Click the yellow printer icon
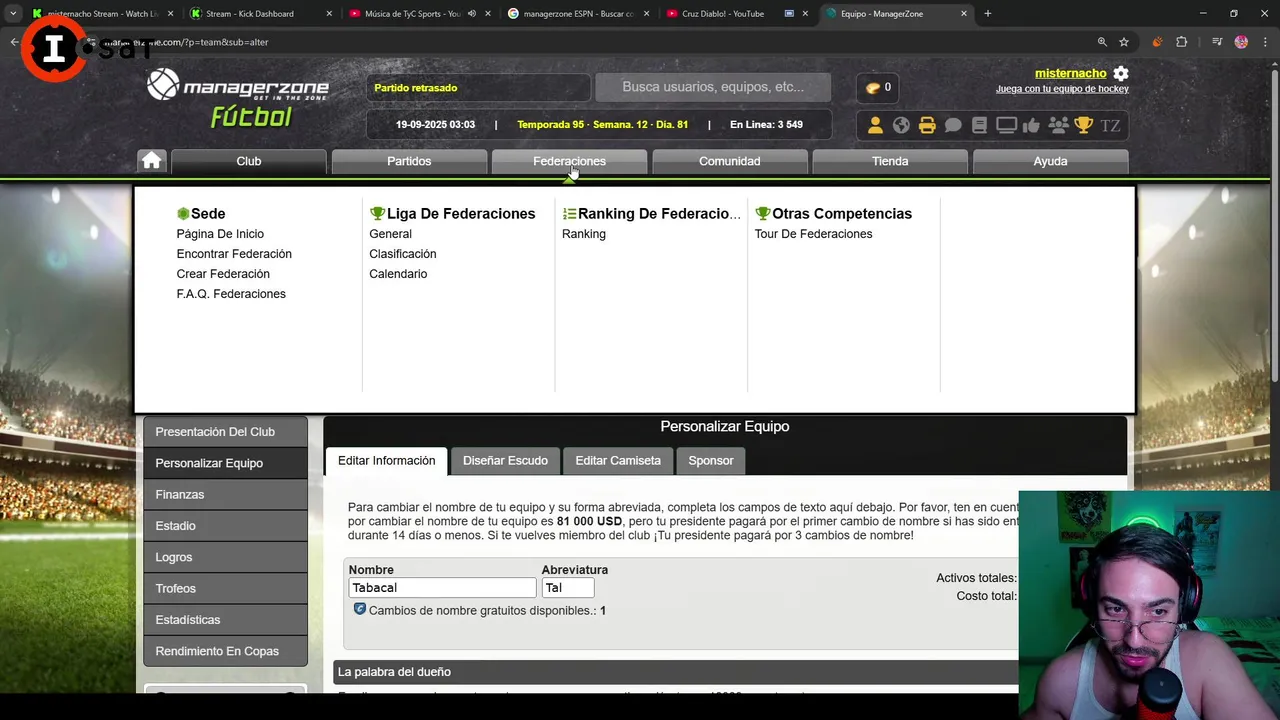The height and width of the screenshot is (720, 1280). tap(927, 125)
